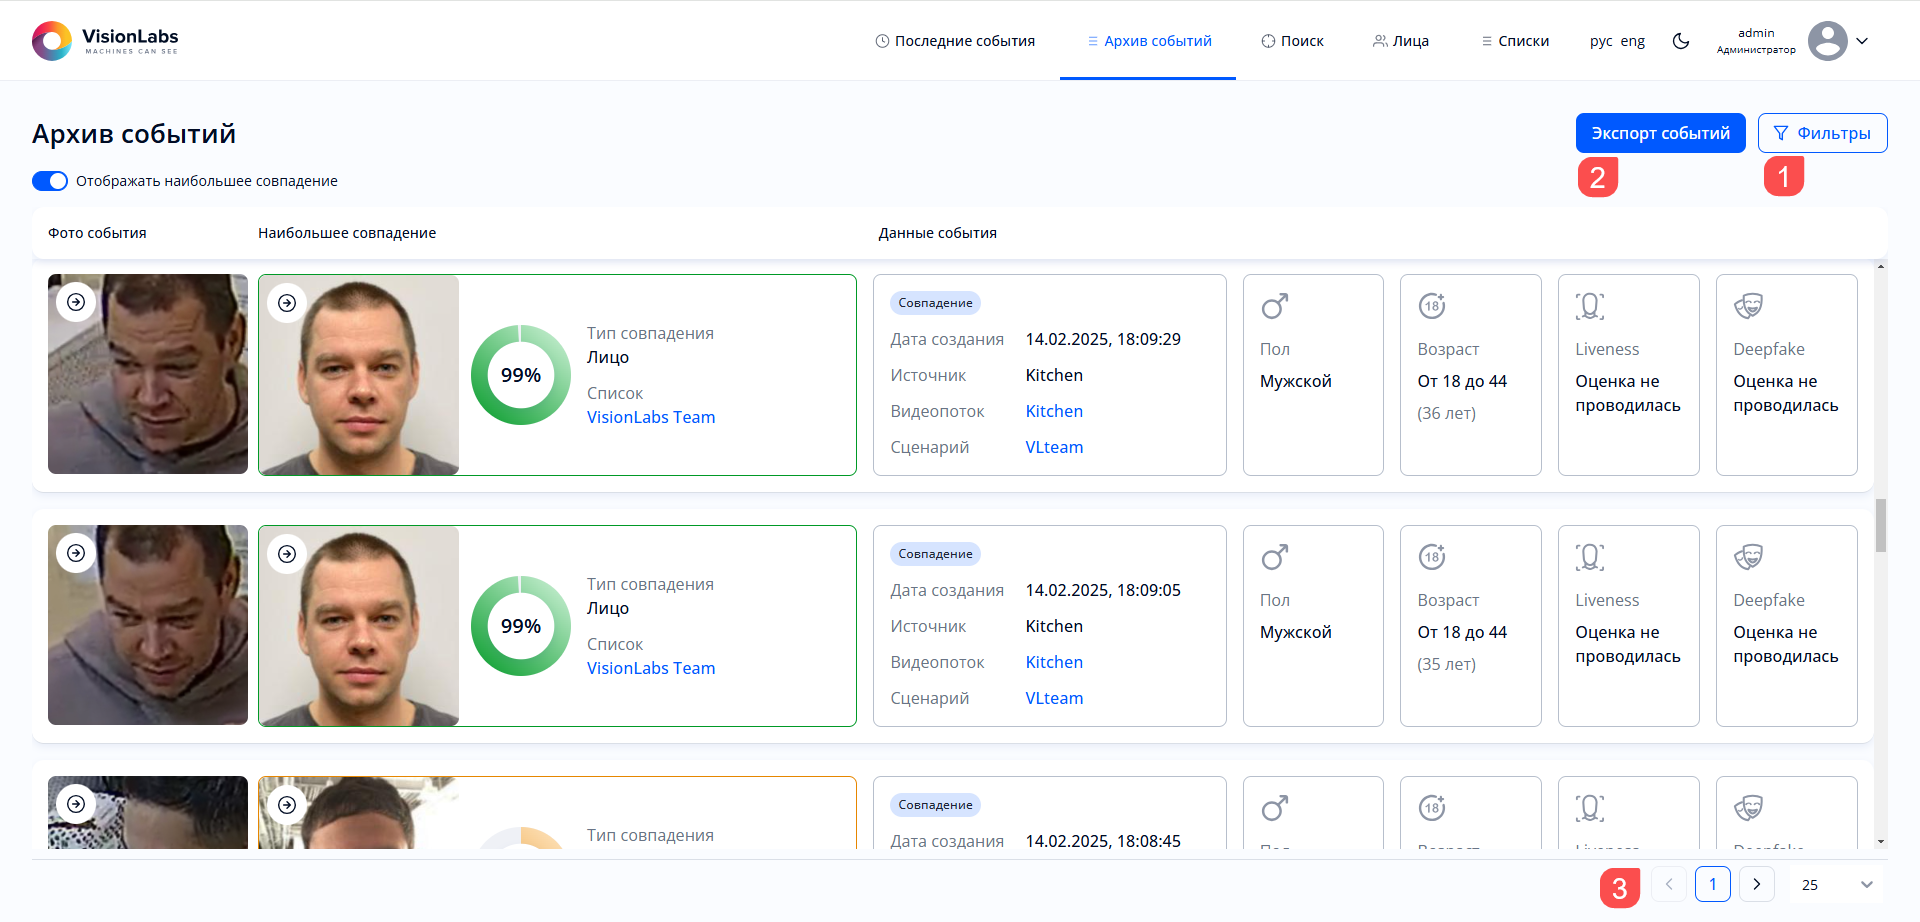Click the age 18+ icon in 18:09:05 event

[x=1432, y=557]
